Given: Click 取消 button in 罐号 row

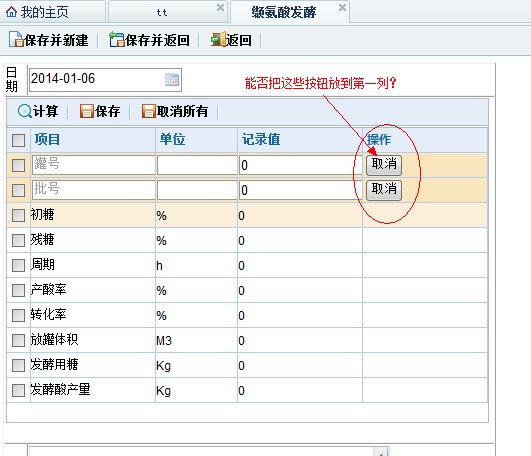Looking at the screenshot, I should [384, 165].
